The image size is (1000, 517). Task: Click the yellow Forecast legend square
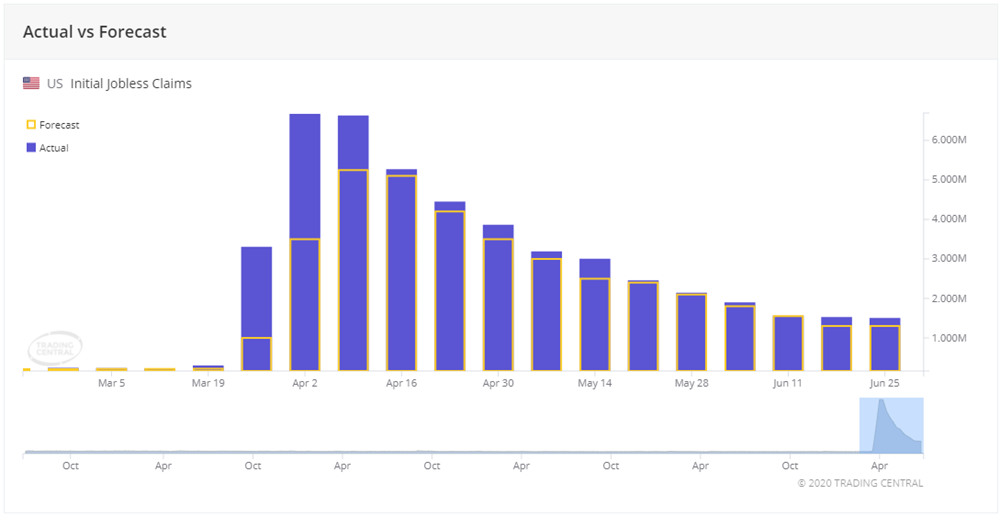pyautogui.click(x=31, y=125)
